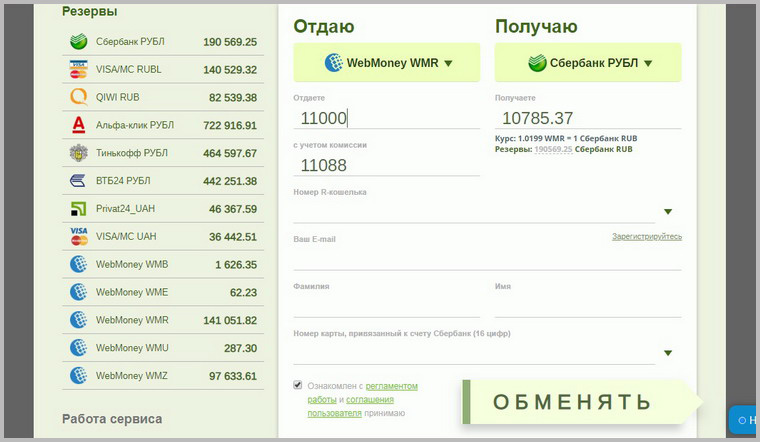760x442 pixels.
Task: Click the Работа сервиса heading
Action: point(112,419)
